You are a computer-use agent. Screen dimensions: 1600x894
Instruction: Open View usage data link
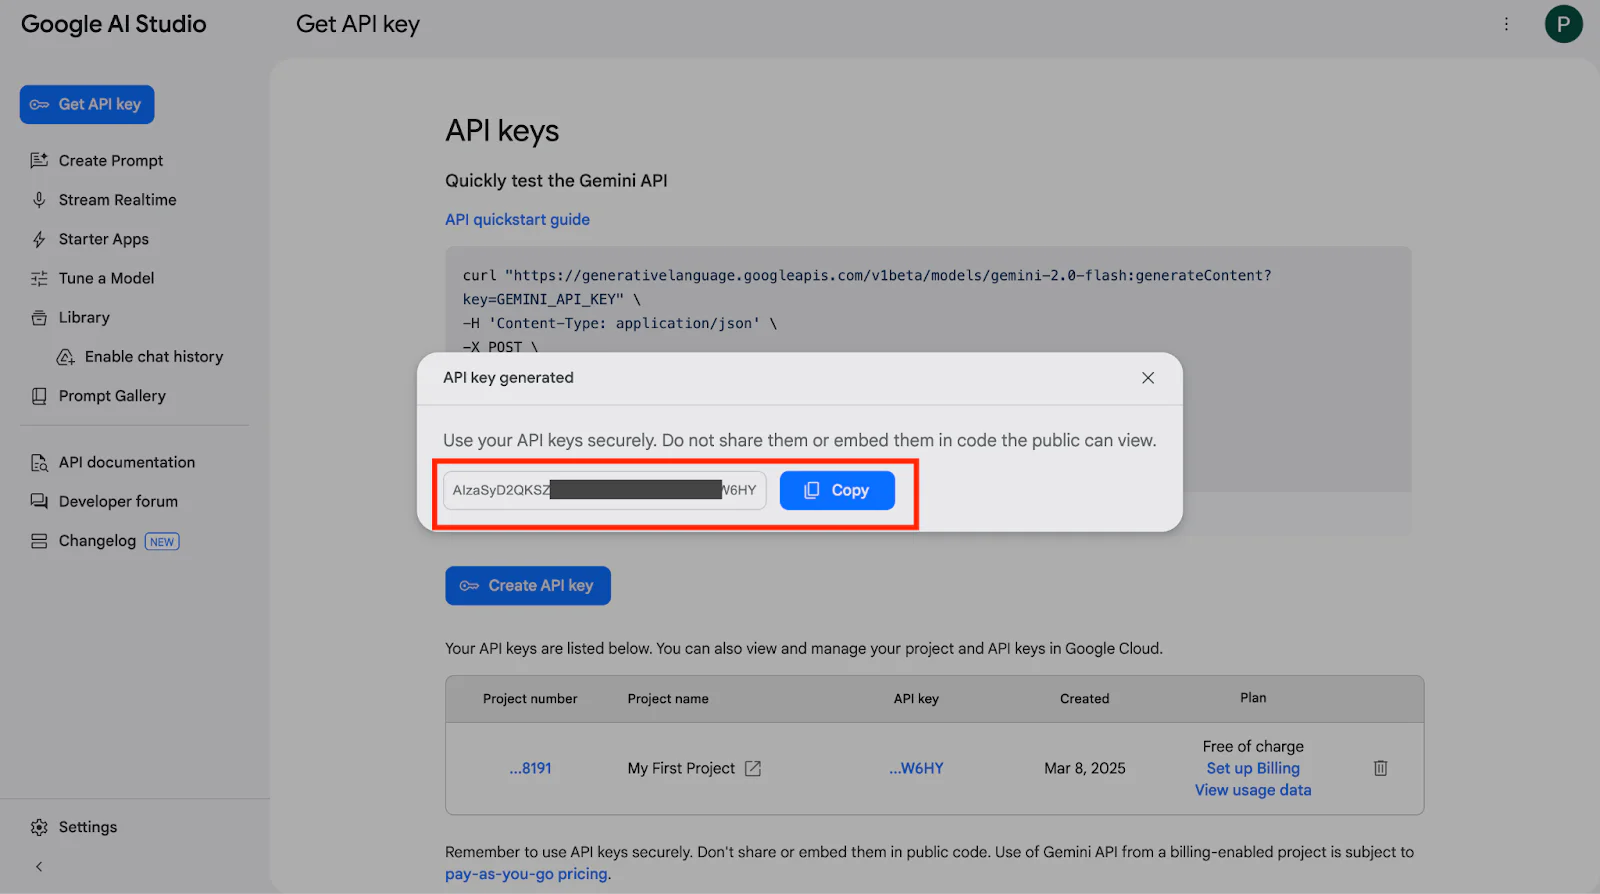[1253, 790]
